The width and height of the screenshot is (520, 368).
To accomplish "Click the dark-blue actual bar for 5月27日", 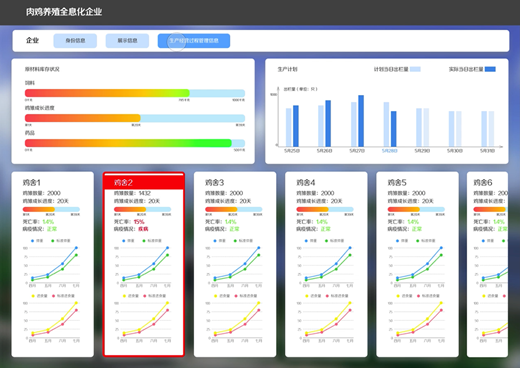I will point(361,121).
